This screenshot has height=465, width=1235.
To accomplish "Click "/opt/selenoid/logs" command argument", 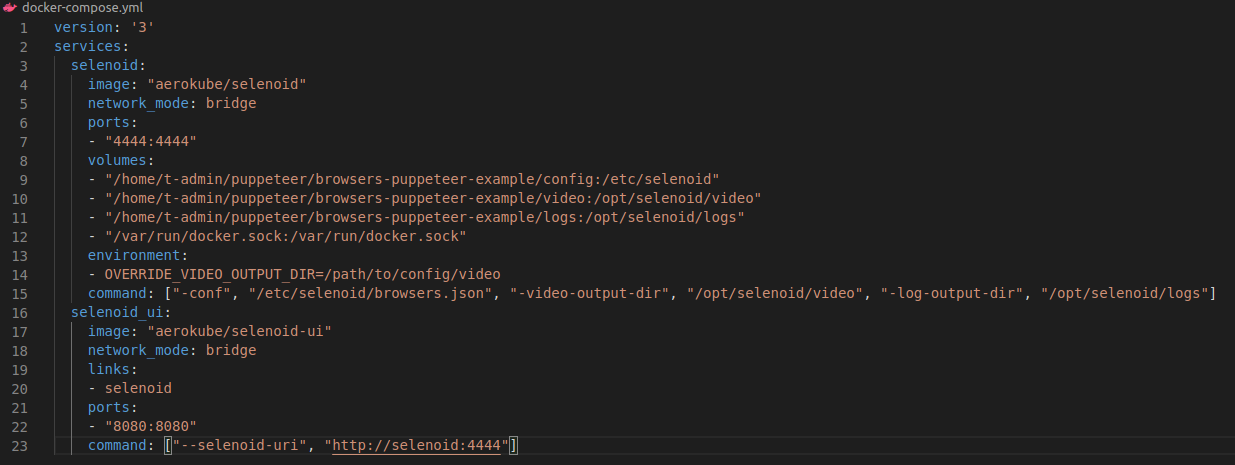I will pos(1123,292).
